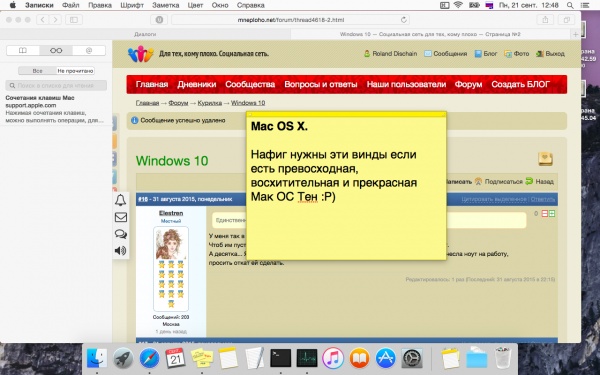600x375 pixels.
Task: Click Safari's Share button
Action: (545, 20)
